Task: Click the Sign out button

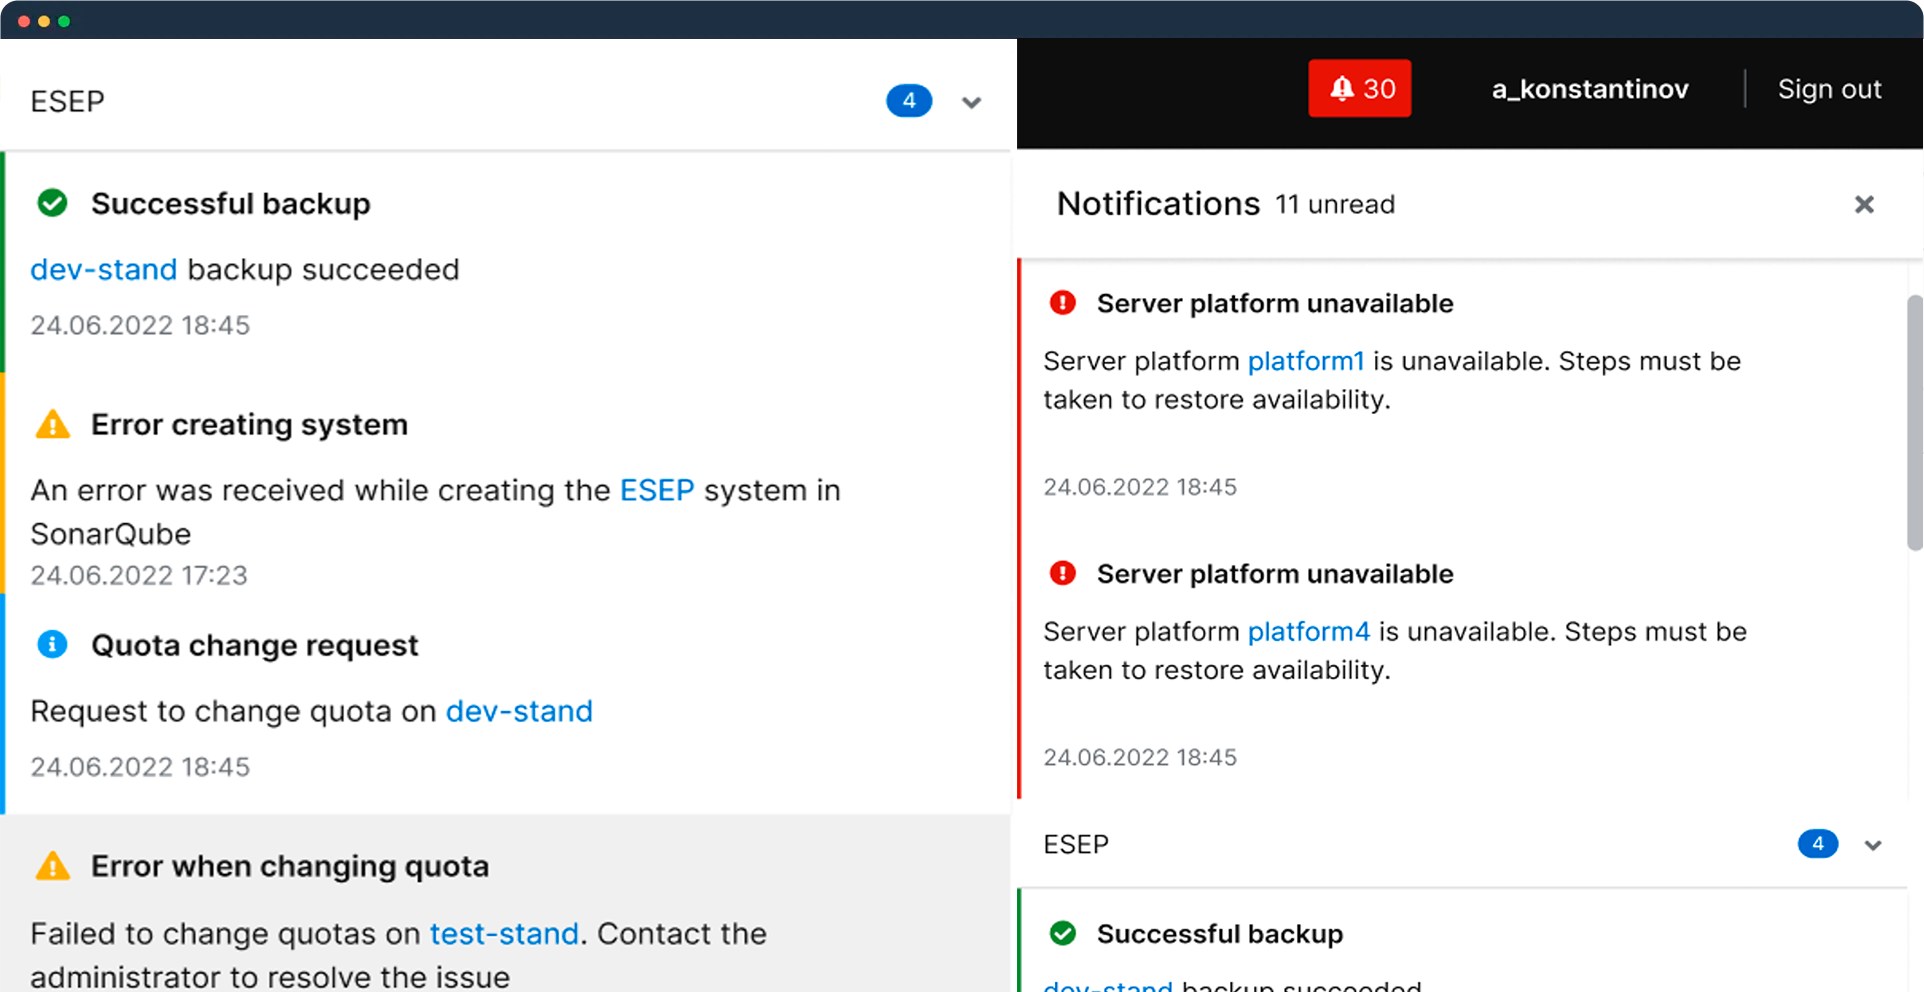Action: [1829, 89]
